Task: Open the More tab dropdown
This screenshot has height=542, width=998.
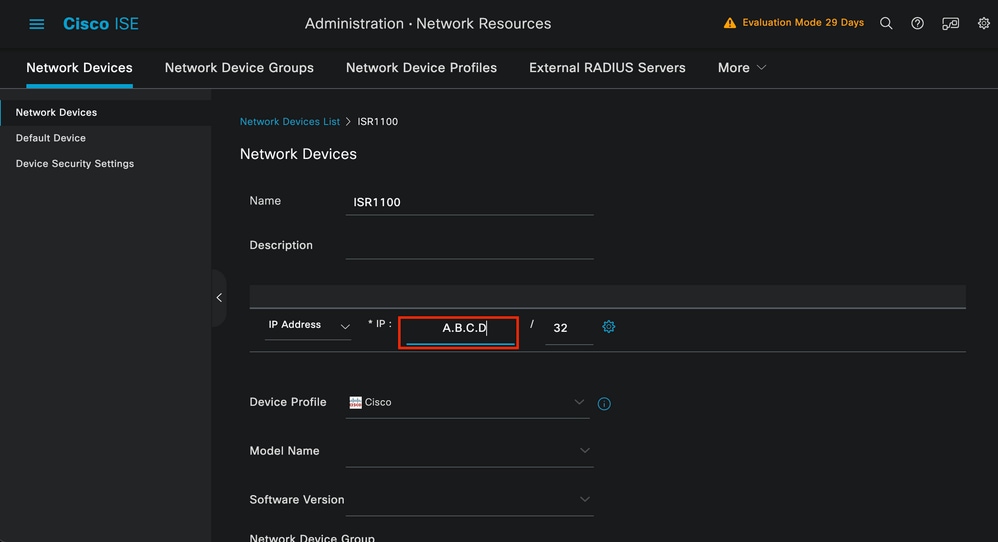Action: [741, 67]
